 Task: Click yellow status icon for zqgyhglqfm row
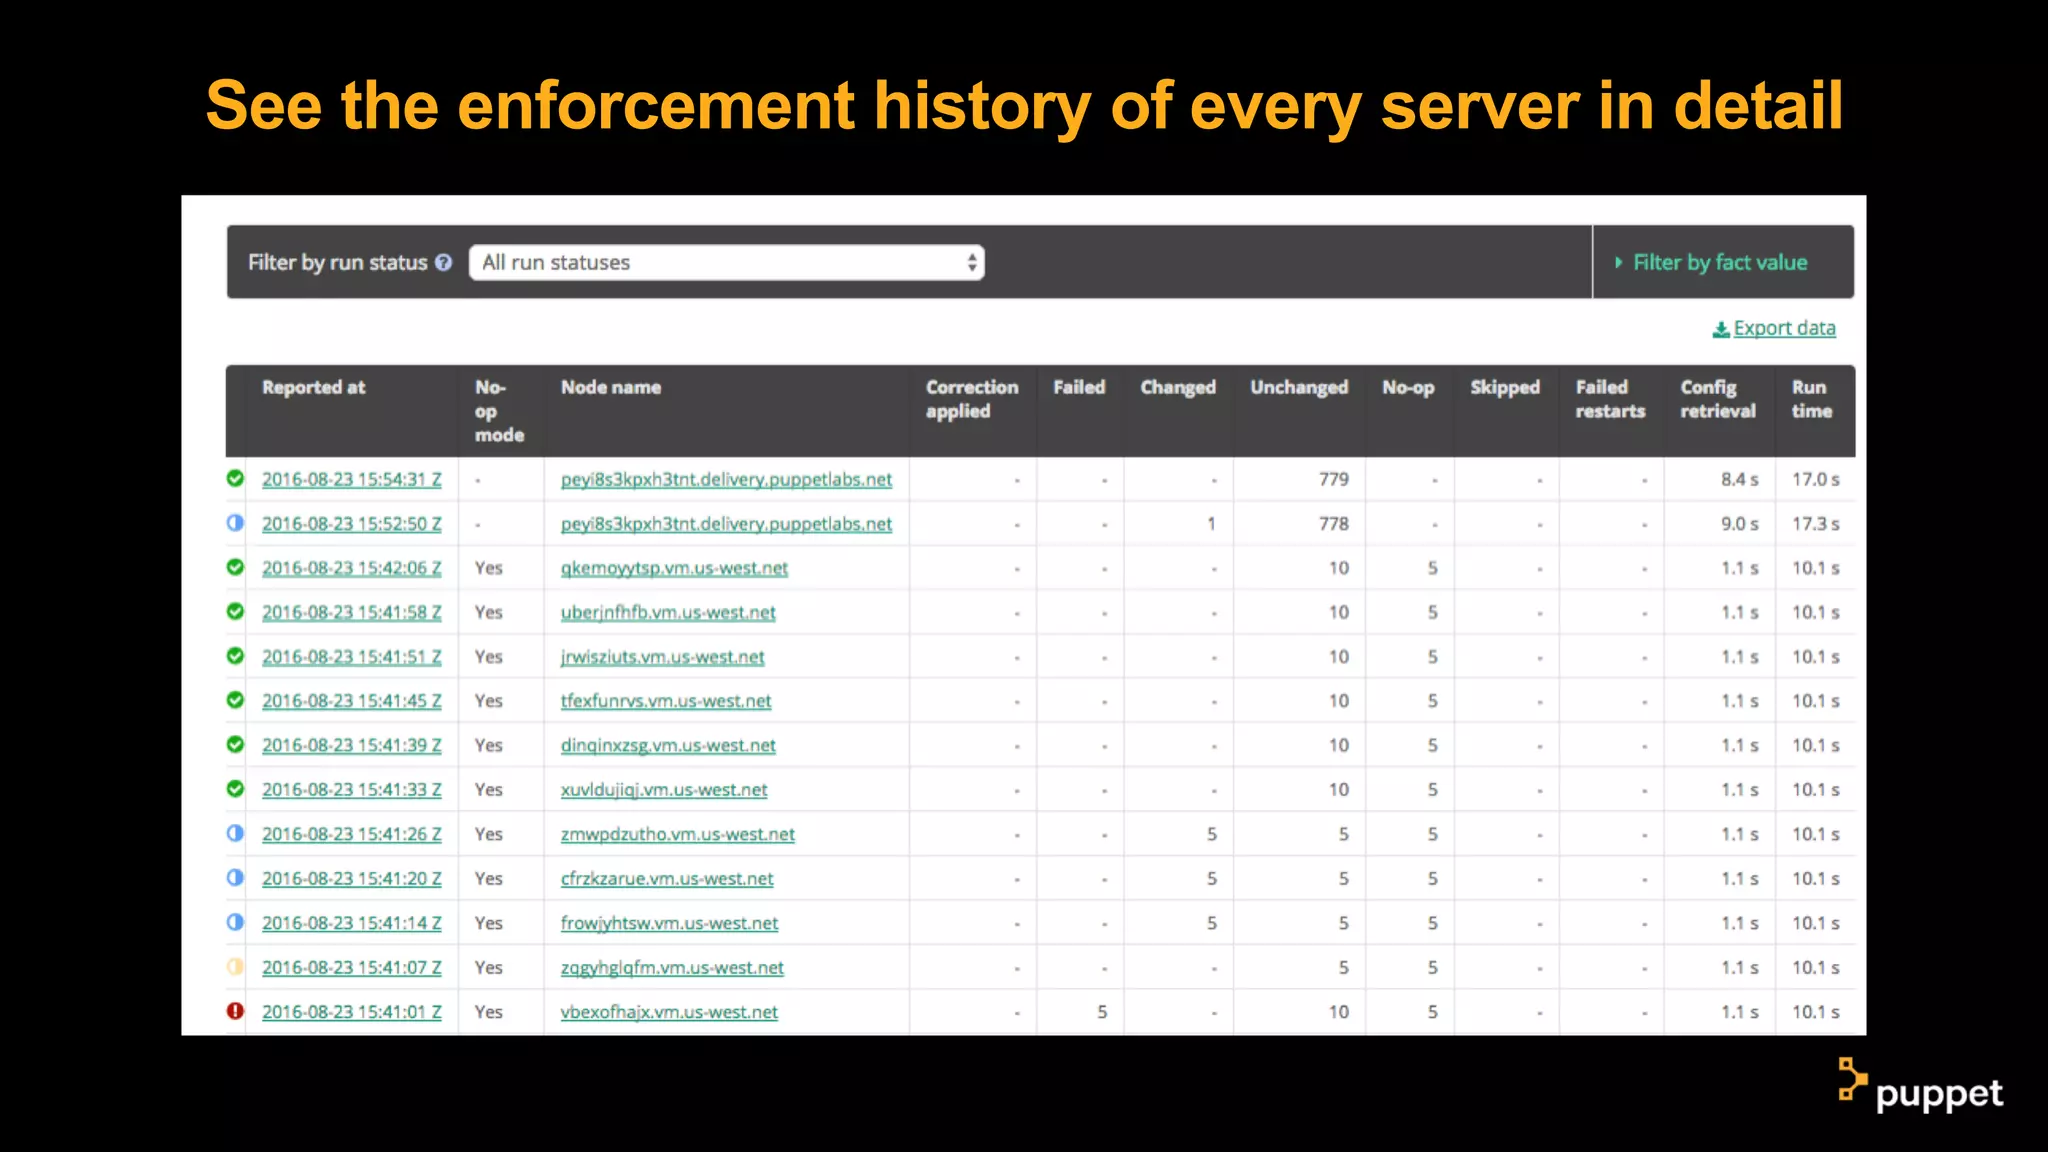235,966
